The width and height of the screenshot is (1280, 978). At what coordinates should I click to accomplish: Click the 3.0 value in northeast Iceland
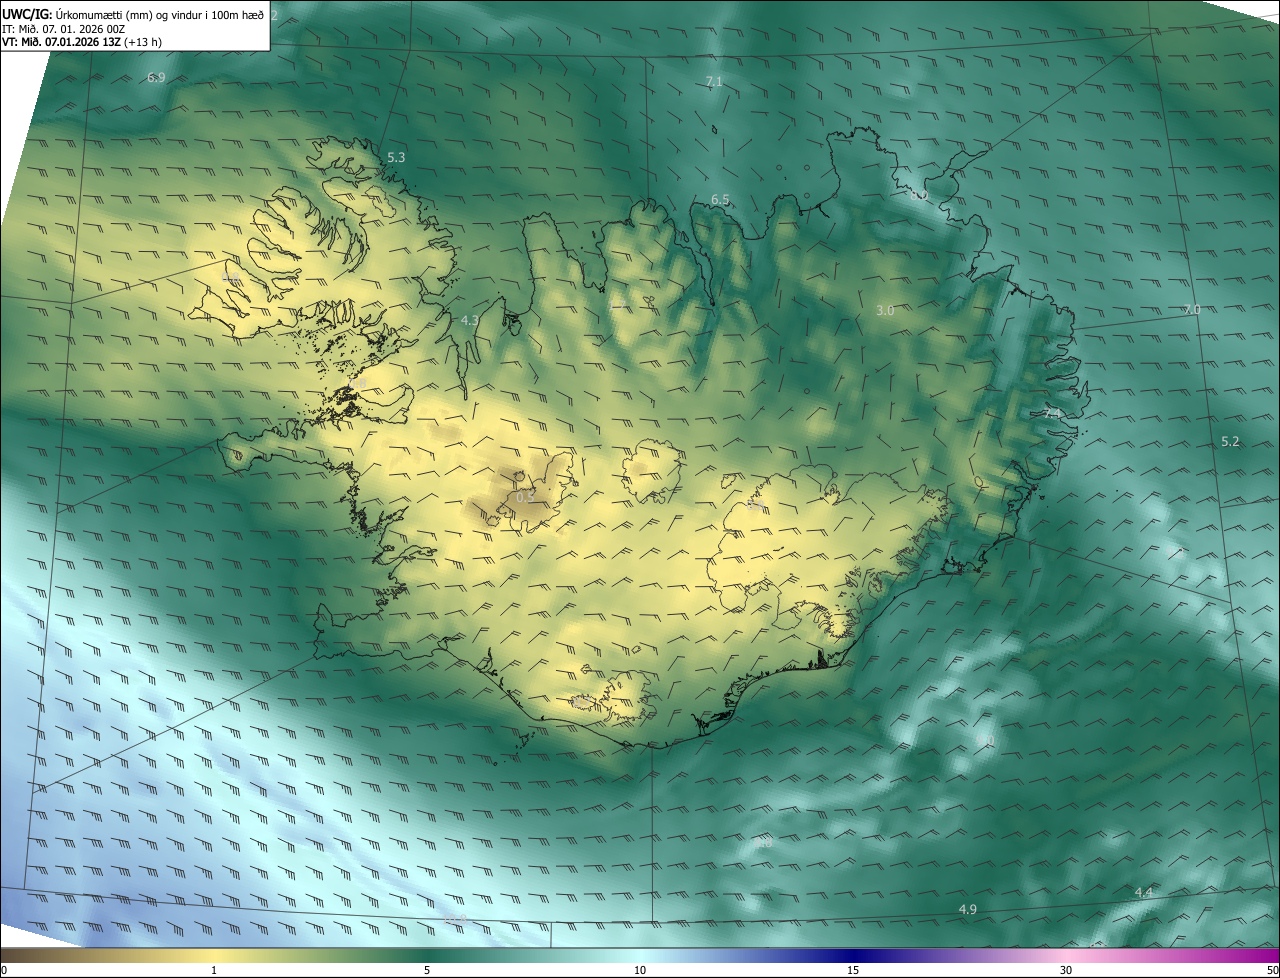[885, 311]
